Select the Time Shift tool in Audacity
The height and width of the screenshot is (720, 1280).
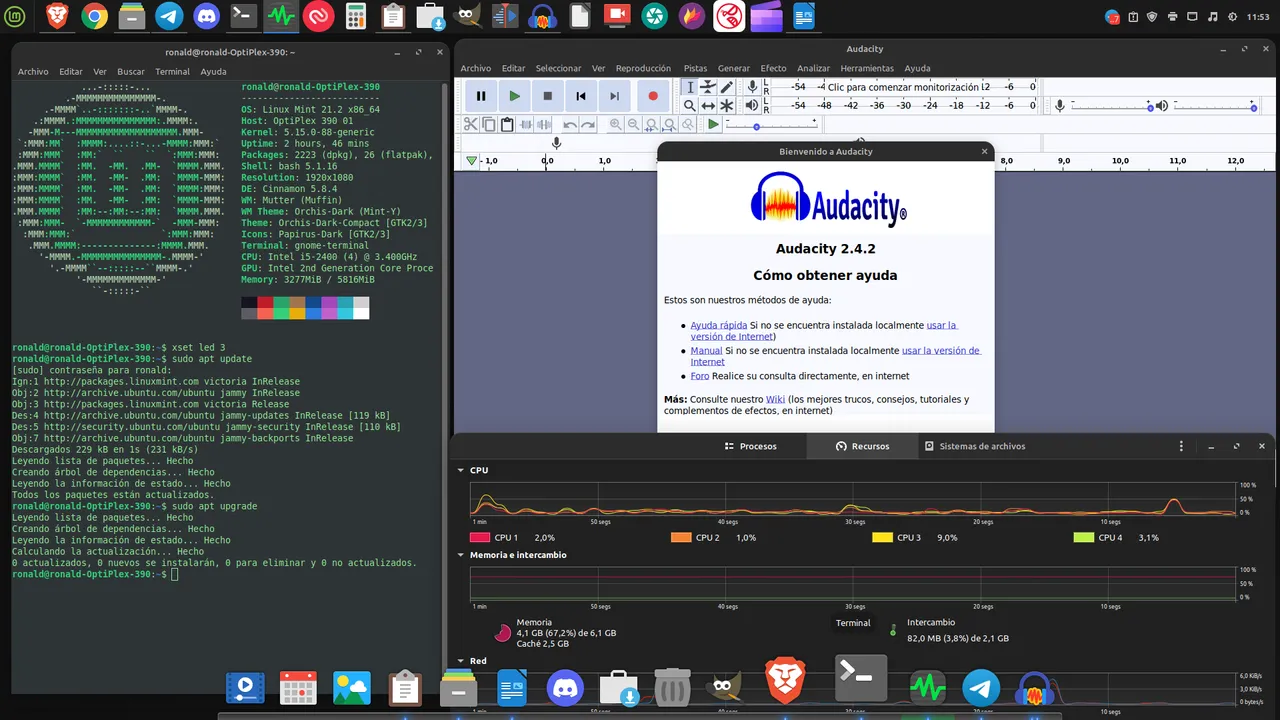[708, 105]
